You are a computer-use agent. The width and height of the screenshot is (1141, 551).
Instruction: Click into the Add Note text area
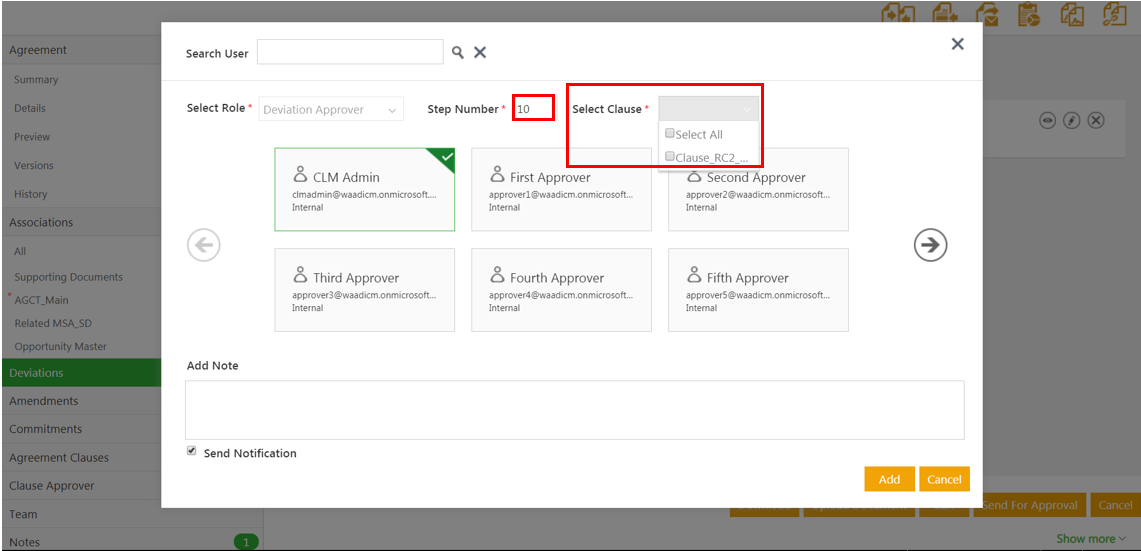(574, 409)
